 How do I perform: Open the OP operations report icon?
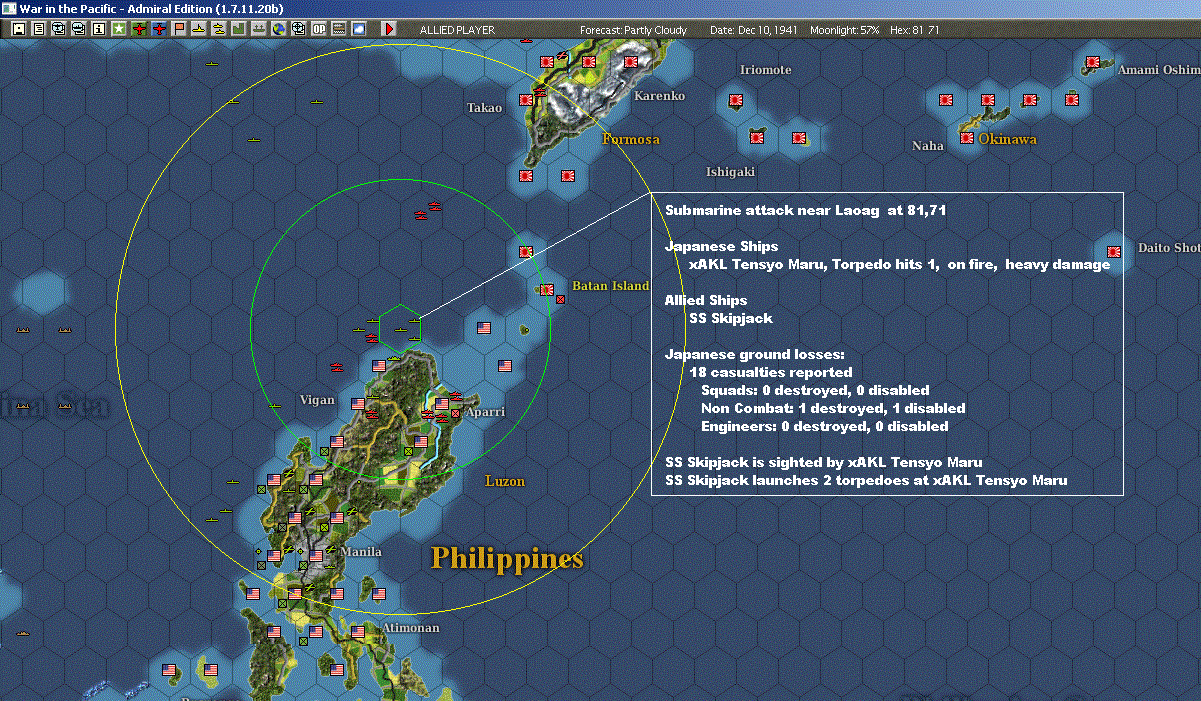[x=319, y=30]
